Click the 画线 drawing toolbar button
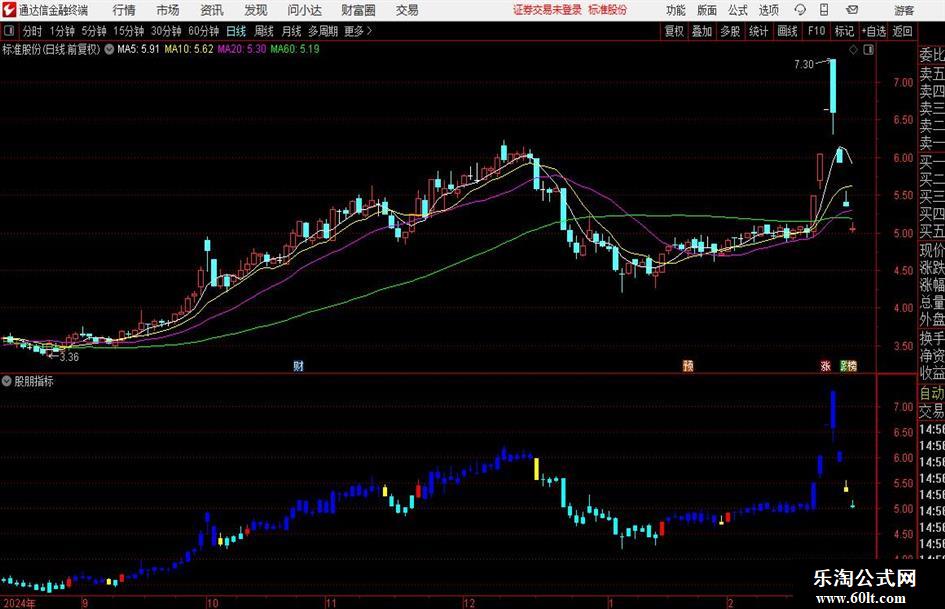The width and height of the screenshot is (945, 609). tap(787, 31)
